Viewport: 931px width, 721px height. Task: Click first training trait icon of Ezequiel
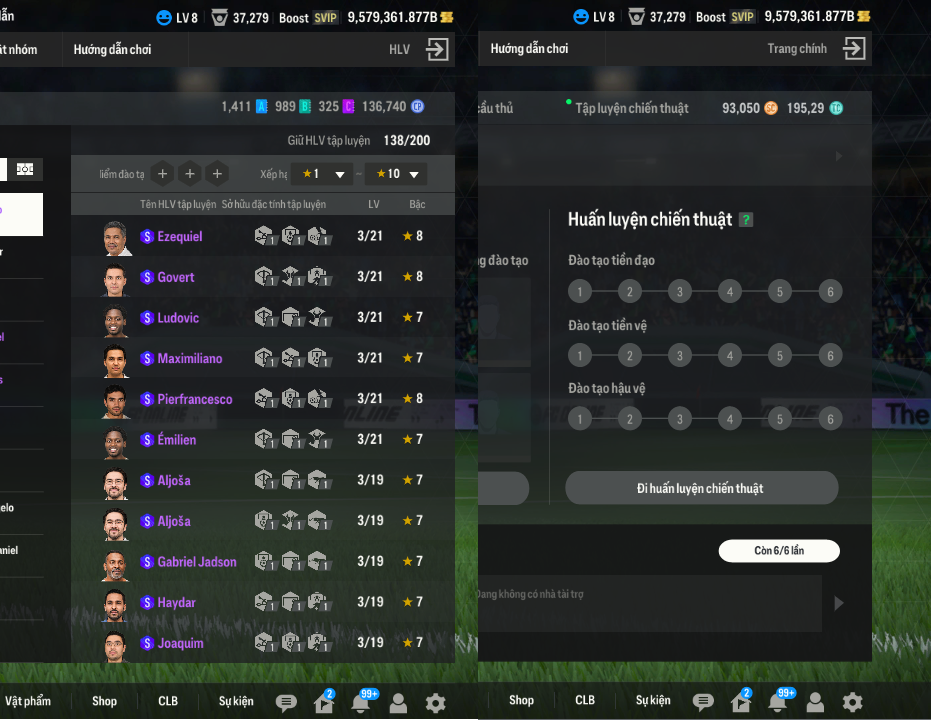point(265,236)
